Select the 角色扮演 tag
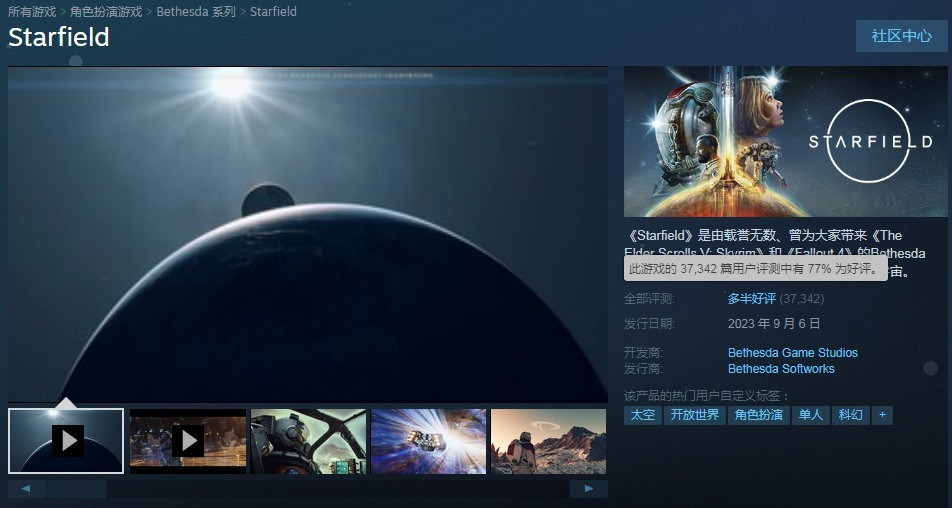Screen dimensions: 952x508 click(758, 414)
